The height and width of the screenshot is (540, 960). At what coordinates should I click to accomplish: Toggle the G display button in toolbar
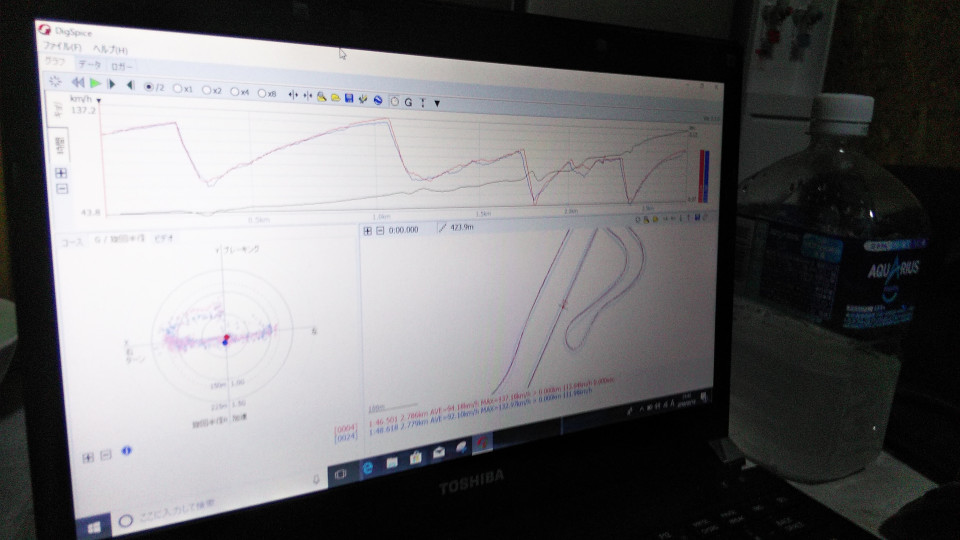coord(408,102)
